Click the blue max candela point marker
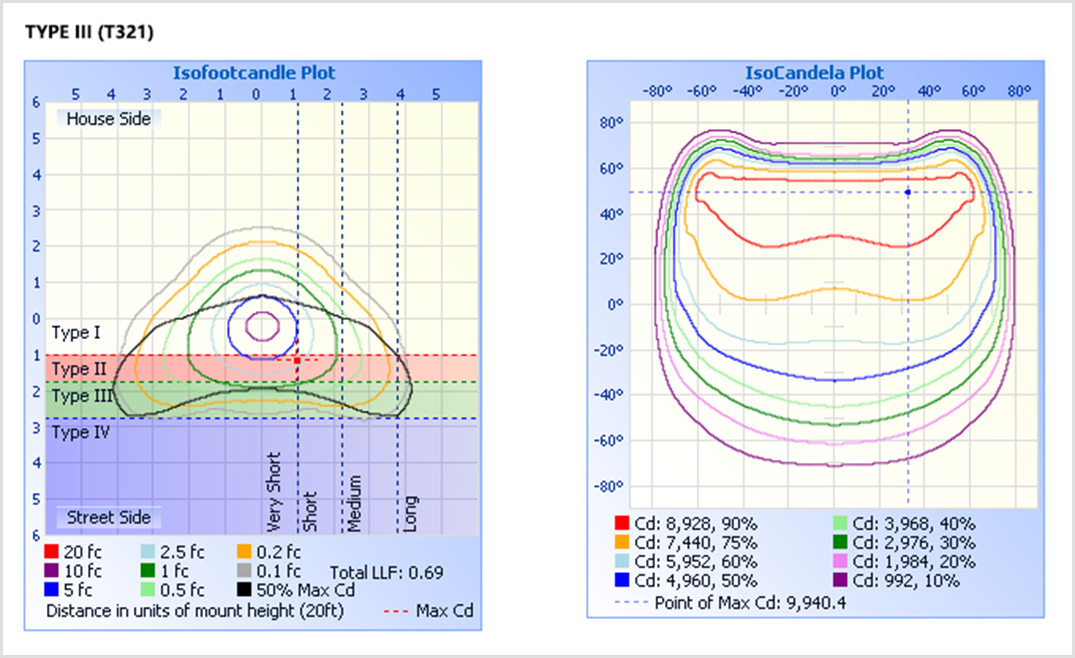 907,192
